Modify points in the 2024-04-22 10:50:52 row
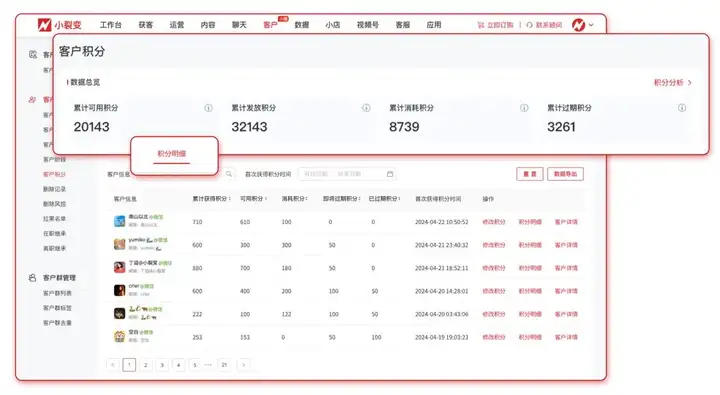Screen dimensions: 720x395 point(494,222)
